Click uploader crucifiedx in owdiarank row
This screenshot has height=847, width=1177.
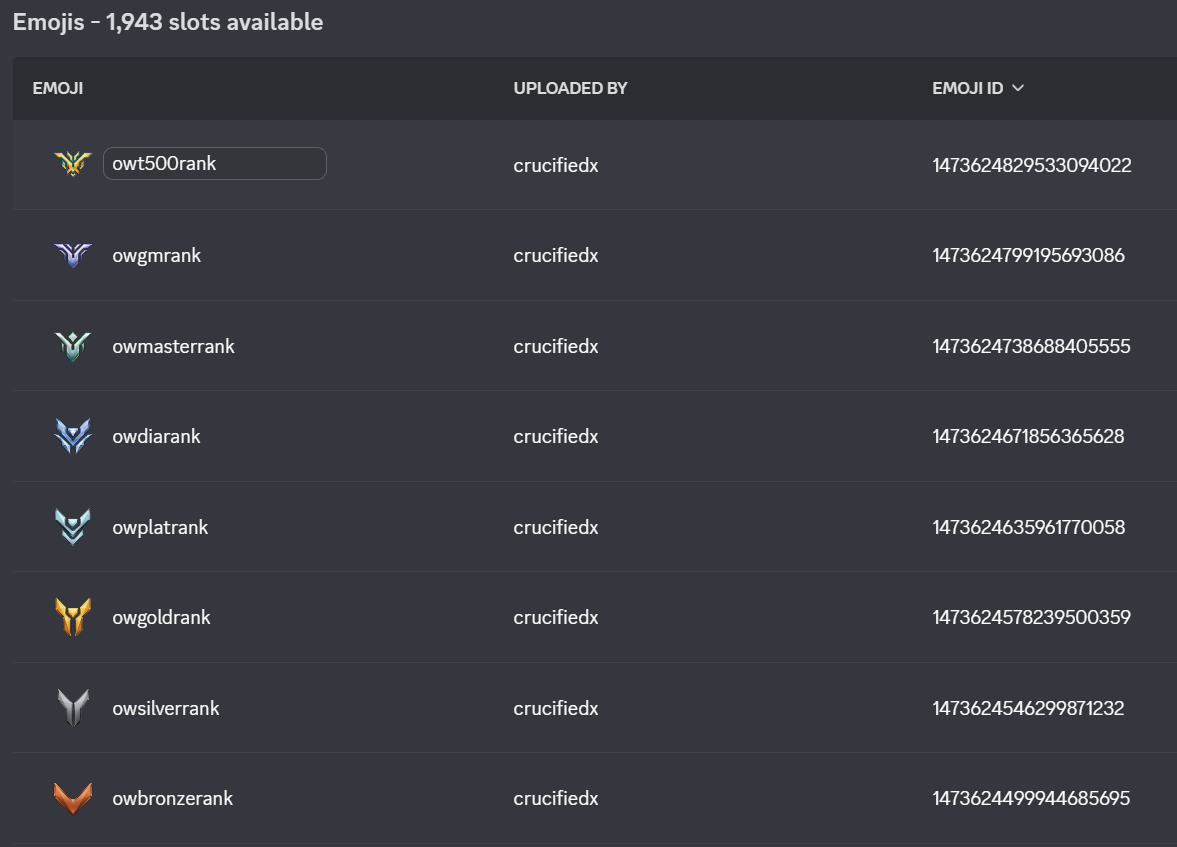556,436
